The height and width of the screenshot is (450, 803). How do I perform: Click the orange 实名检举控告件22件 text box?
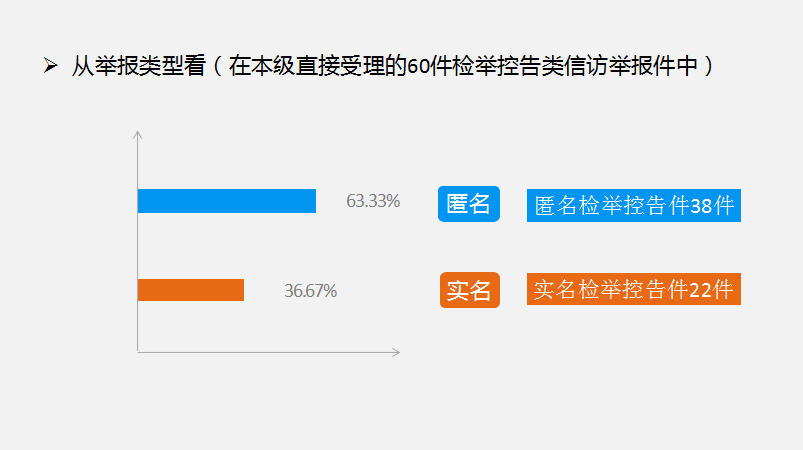pyautogui.click(x=633, y=290)
